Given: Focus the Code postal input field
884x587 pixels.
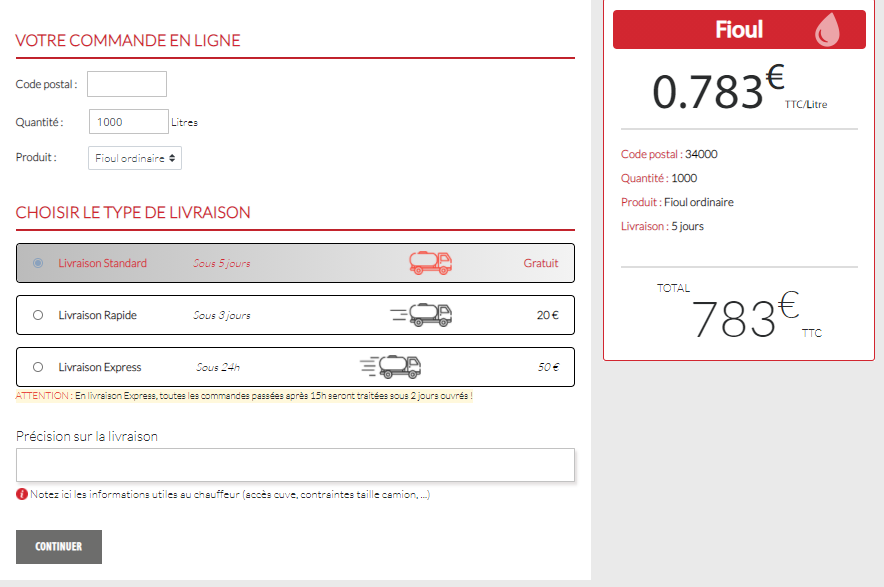Looking at the screenshot, I should click(x=127, y=84).
